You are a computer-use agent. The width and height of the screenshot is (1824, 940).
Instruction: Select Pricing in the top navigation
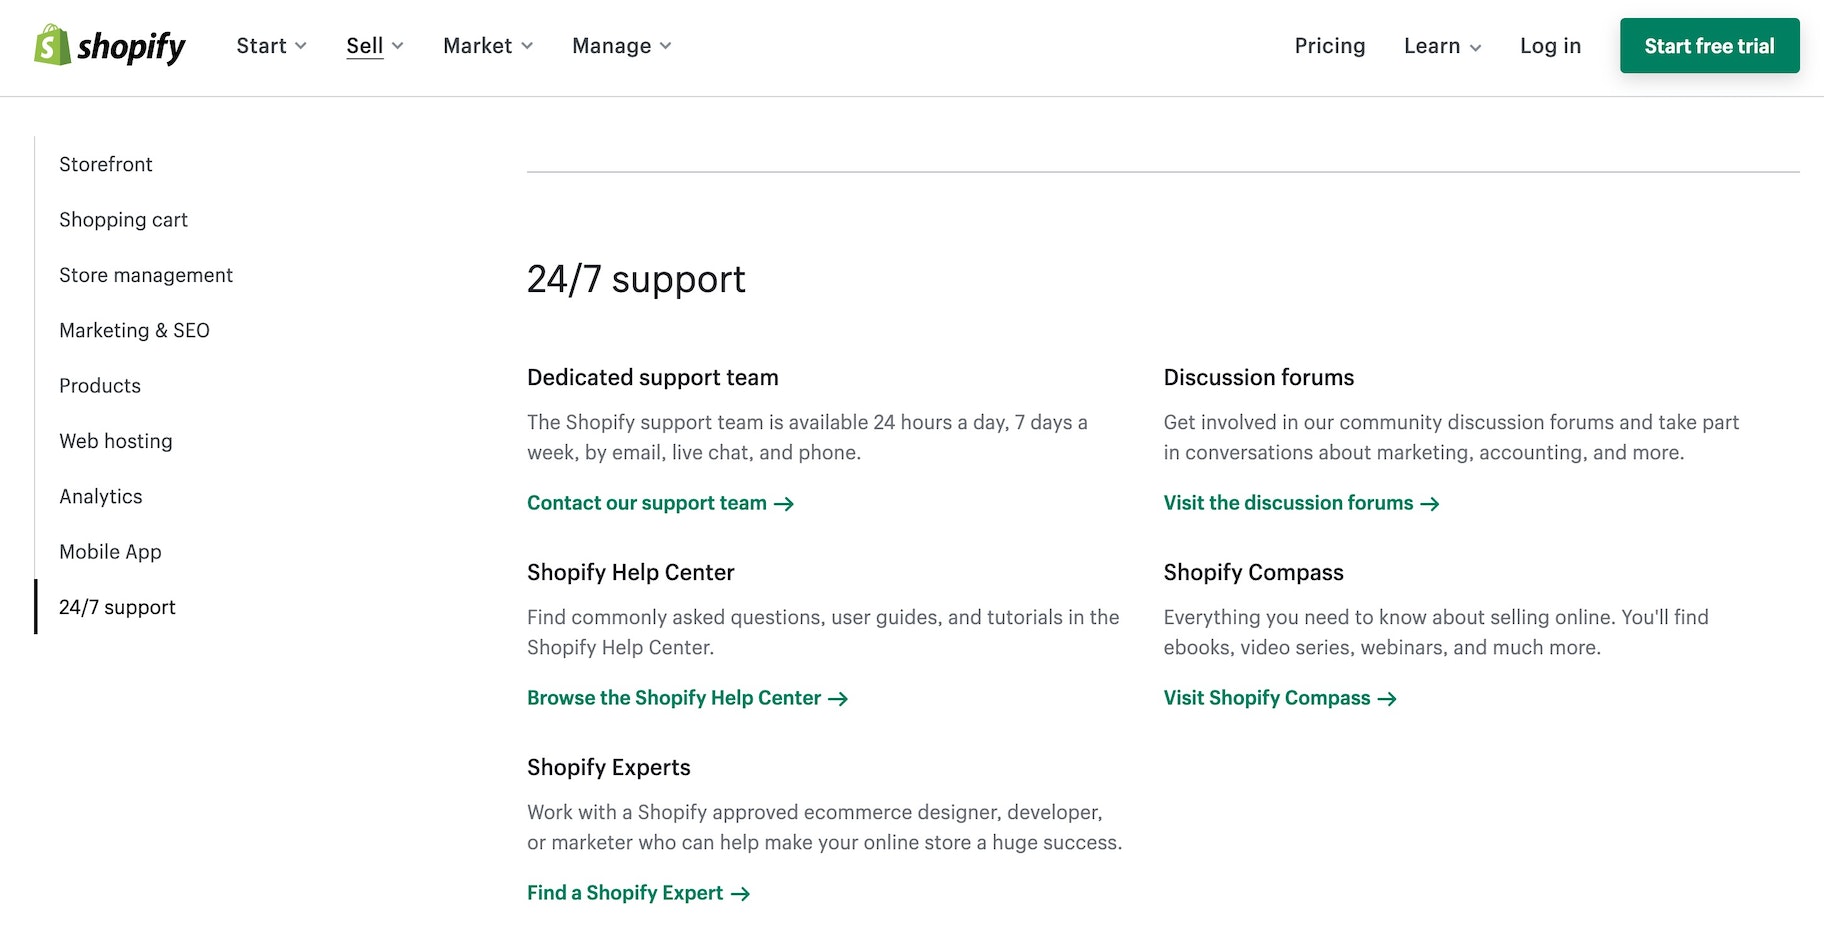coord(1329,45)
